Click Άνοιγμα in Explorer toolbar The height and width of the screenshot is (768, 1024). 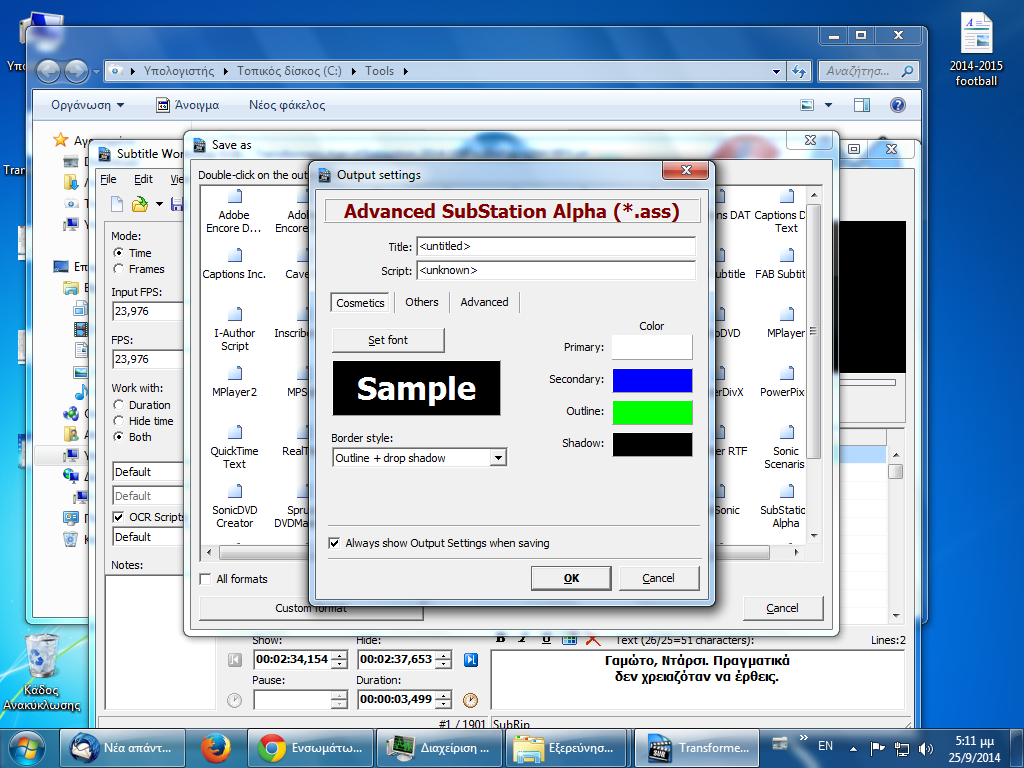(x=188, y=105)
